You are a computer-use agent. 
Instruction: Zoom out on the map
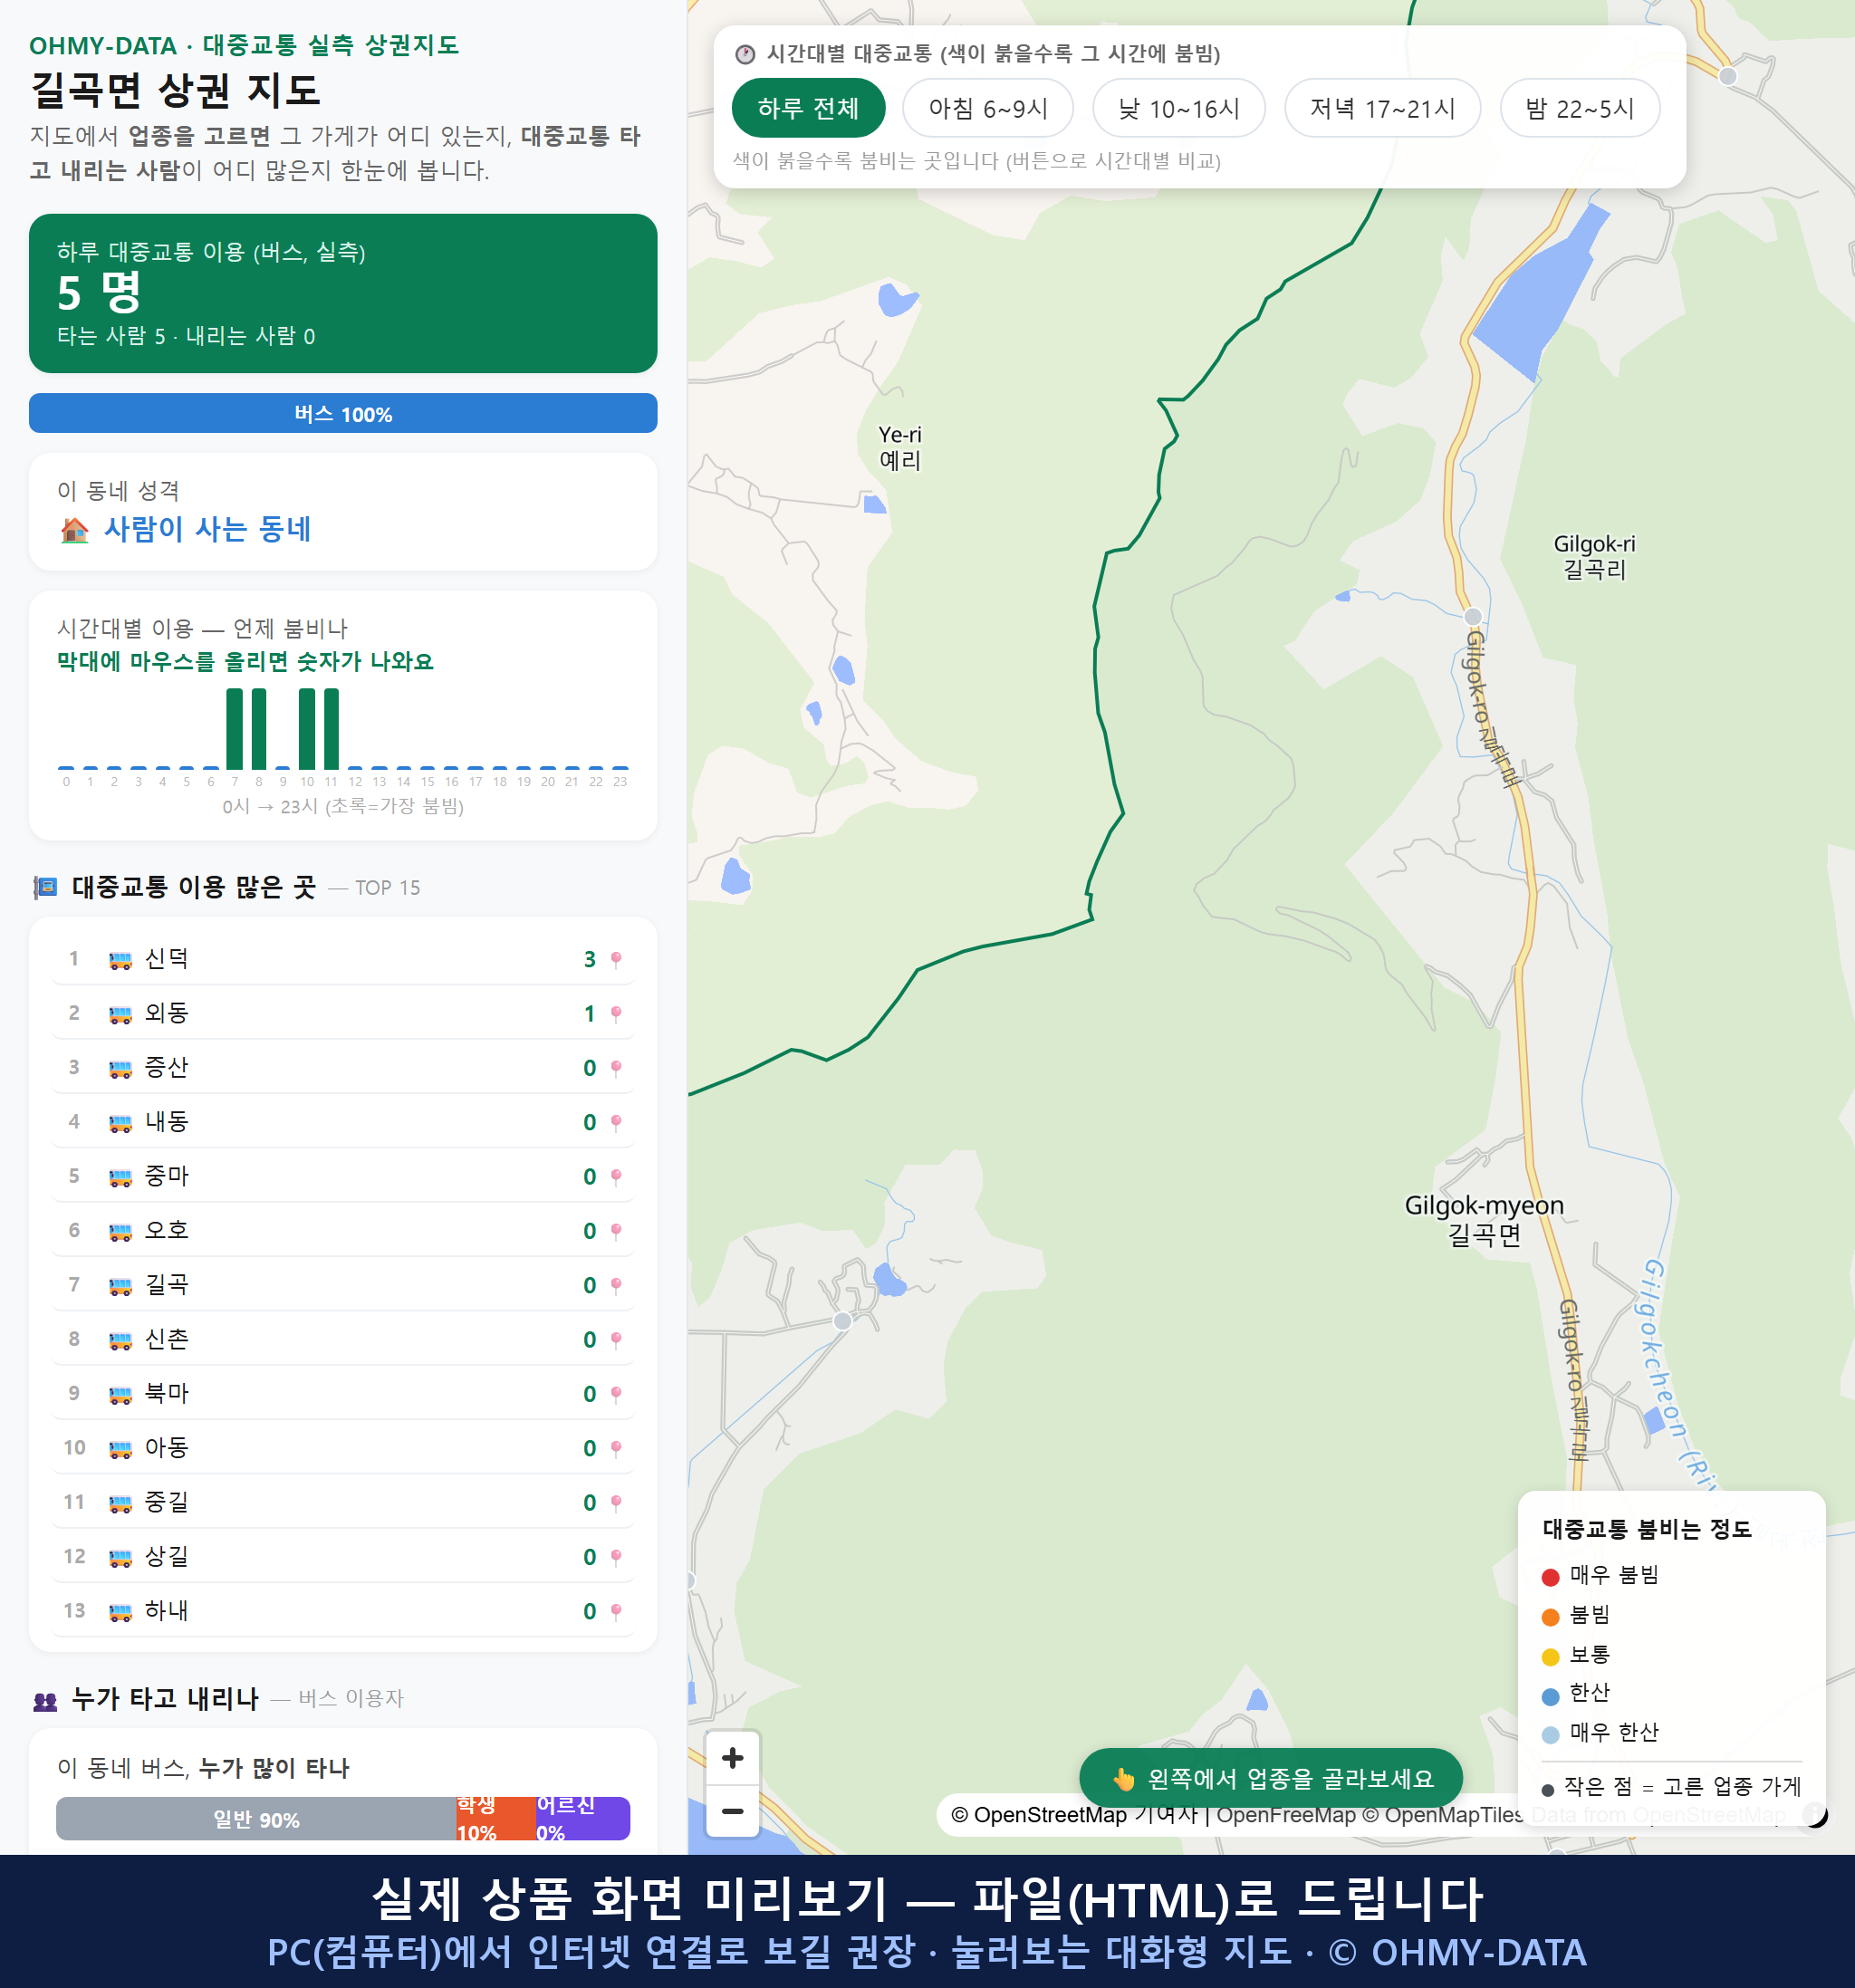(x=732, y=1811)
